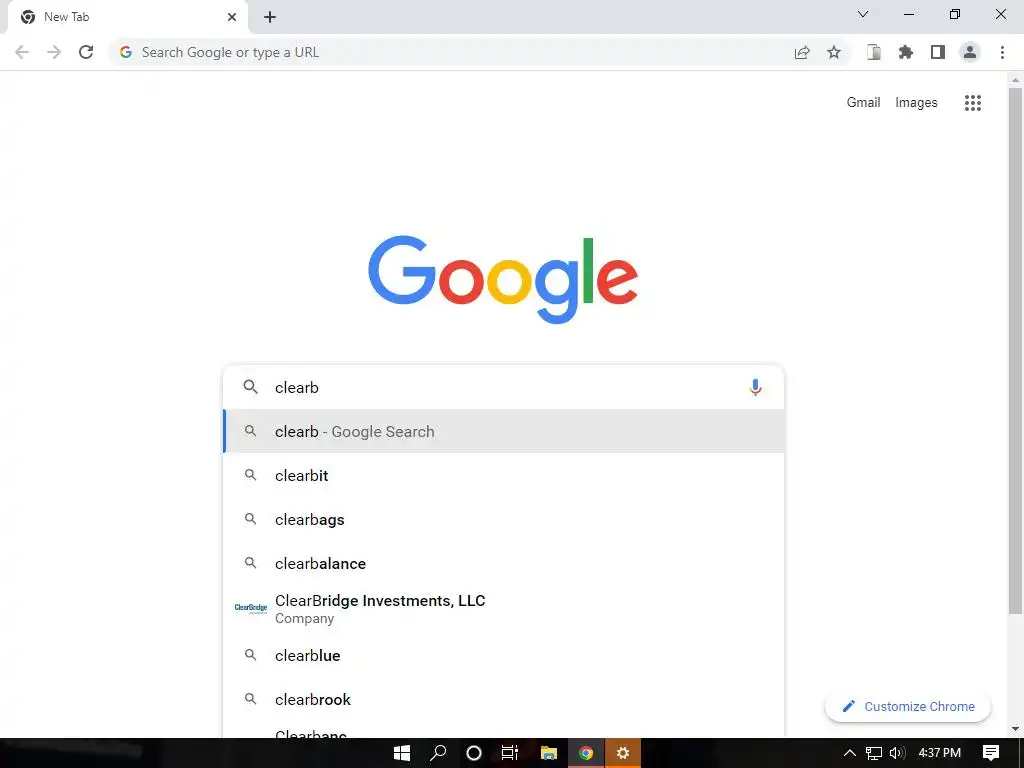Click the magnifier icon in search box
The image size is (1024, 768).
(250, 387)
